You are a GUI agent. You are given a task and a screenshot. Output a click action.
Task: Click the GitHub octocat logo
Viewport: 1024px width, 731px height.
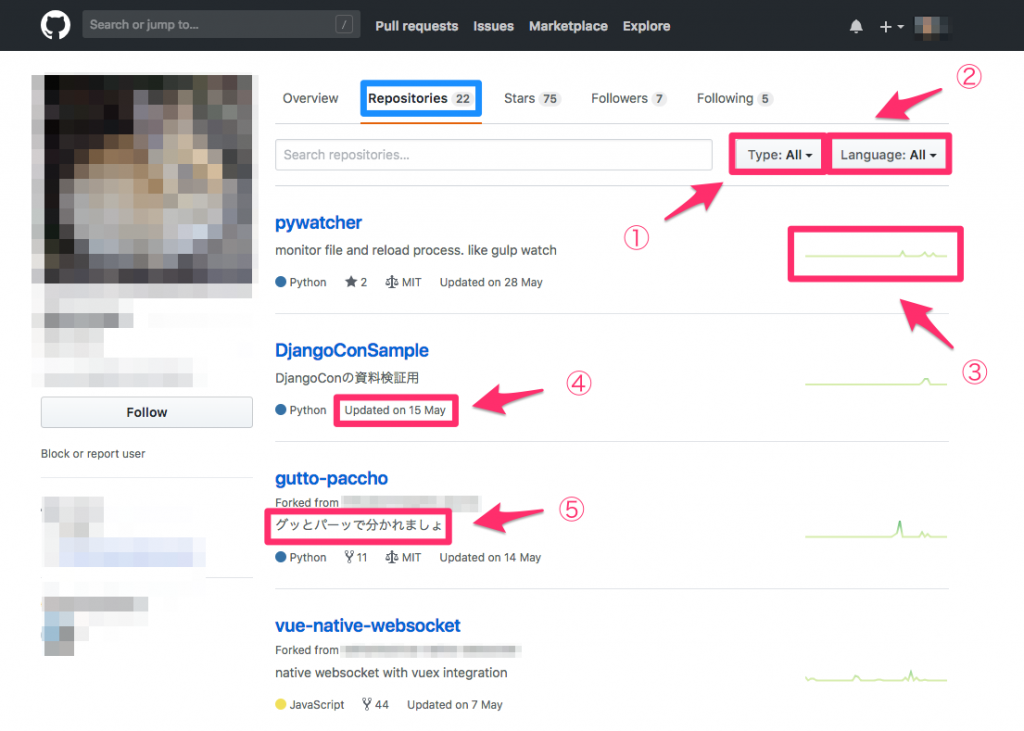[x=55, y=24]
